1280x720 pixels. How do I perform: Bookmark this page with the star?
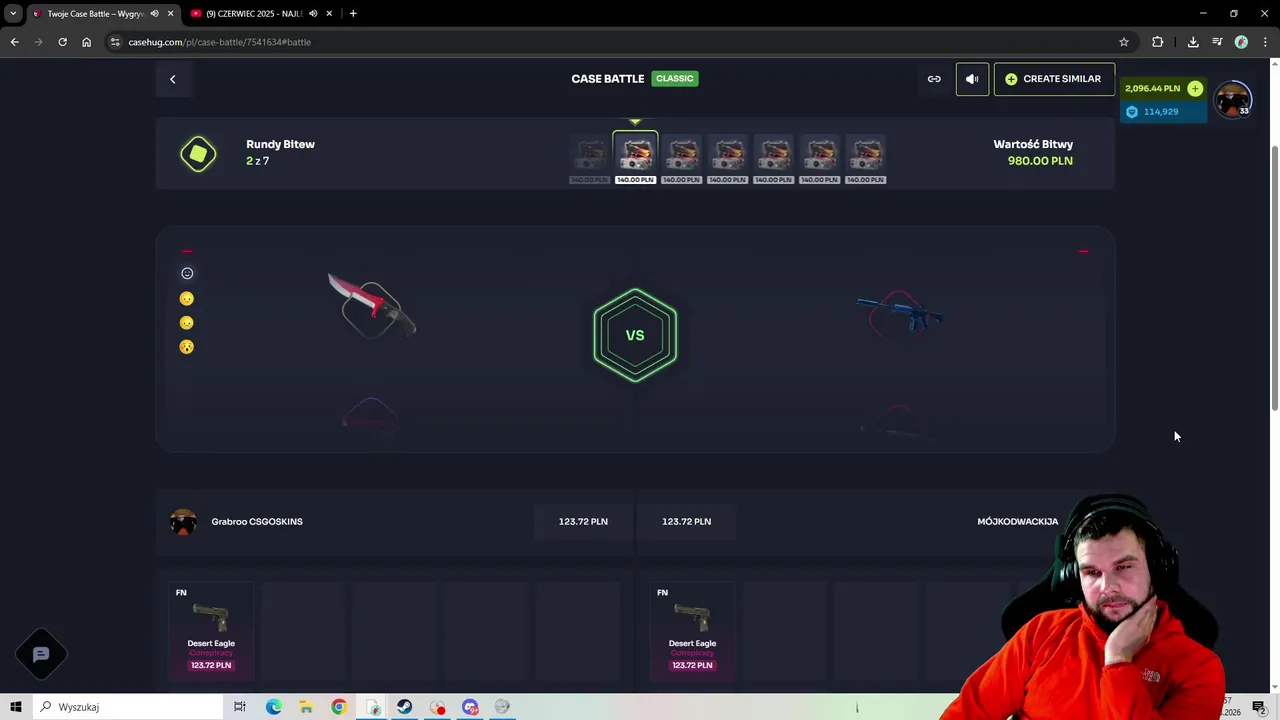(1124, 42)
